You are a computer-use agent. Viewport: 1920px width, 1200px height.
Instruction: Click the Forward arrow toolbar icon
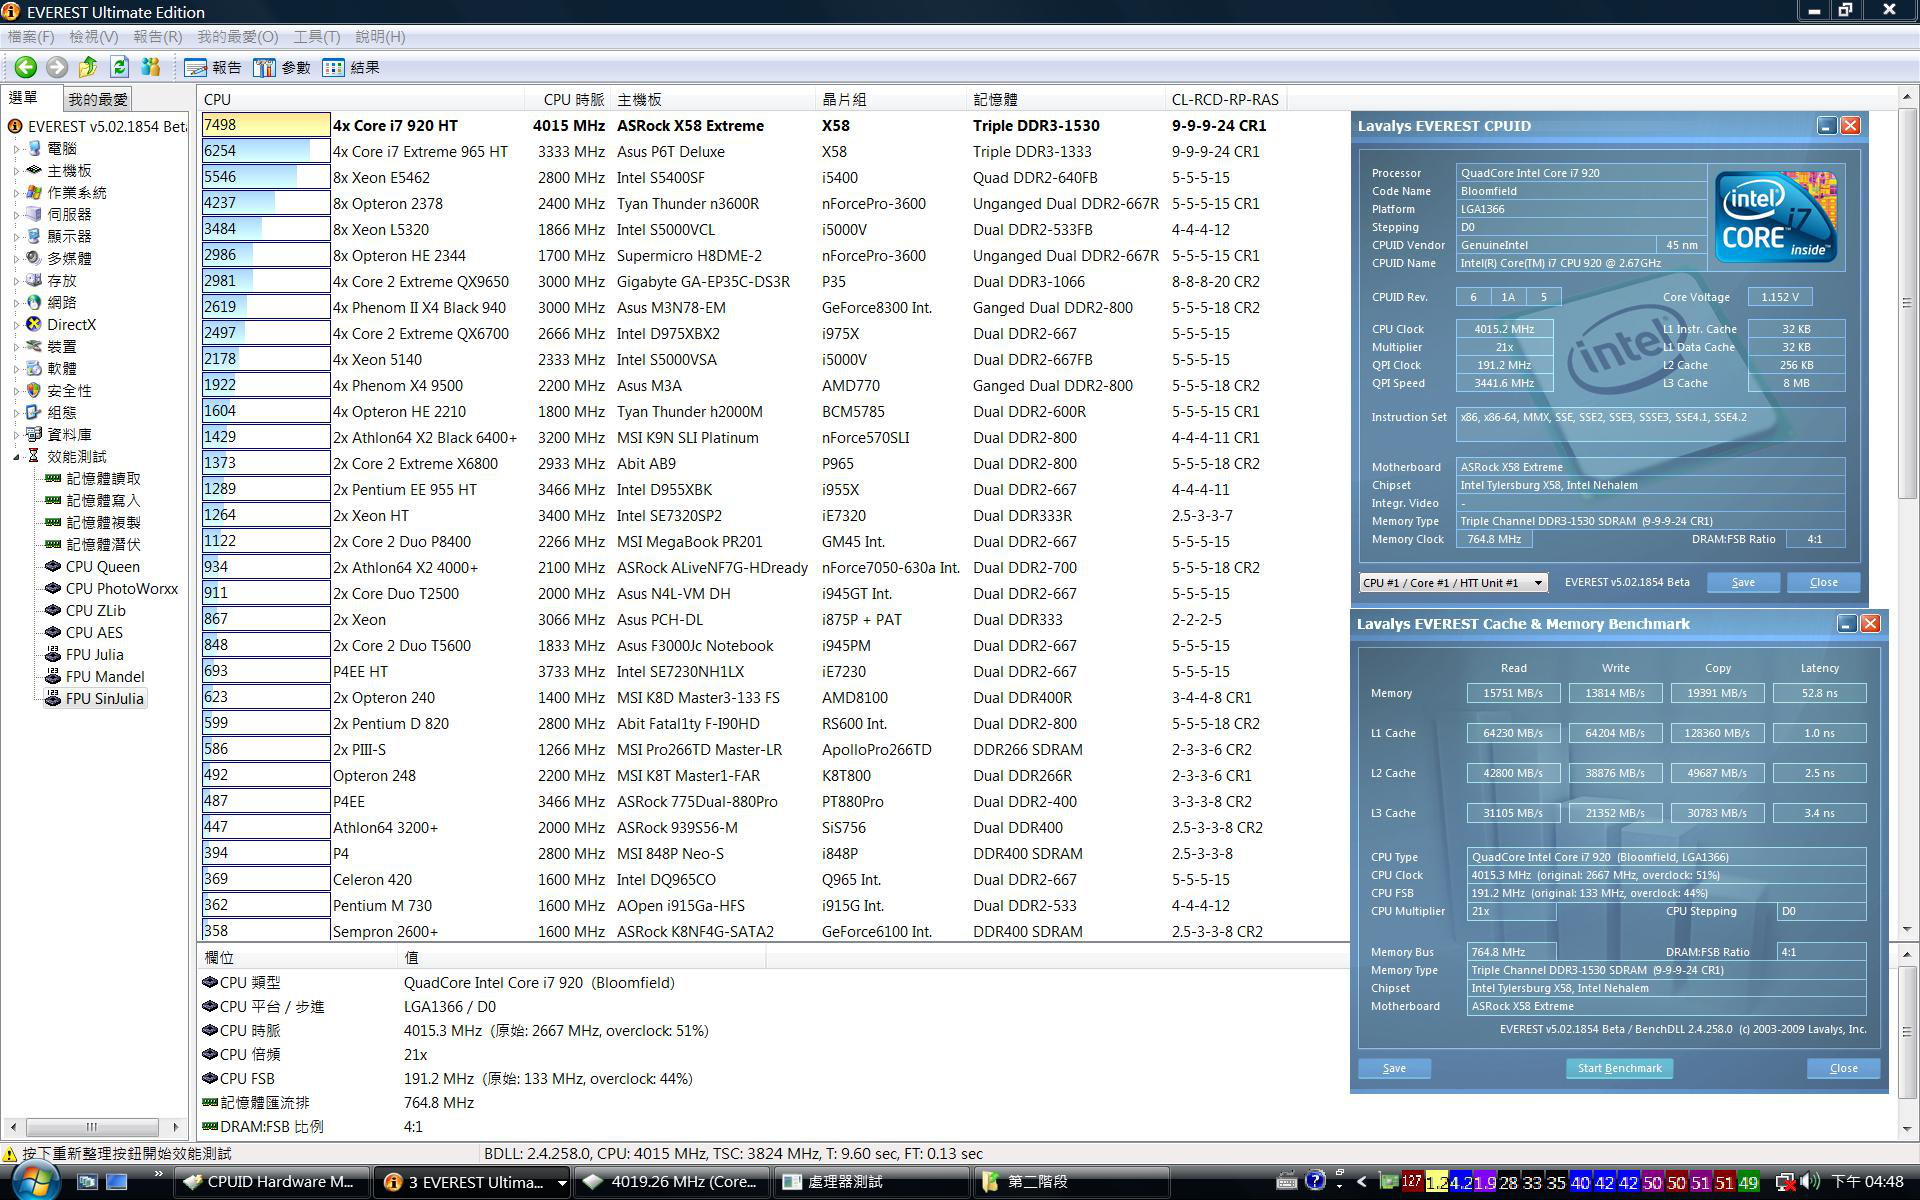(x=57, y=67)
